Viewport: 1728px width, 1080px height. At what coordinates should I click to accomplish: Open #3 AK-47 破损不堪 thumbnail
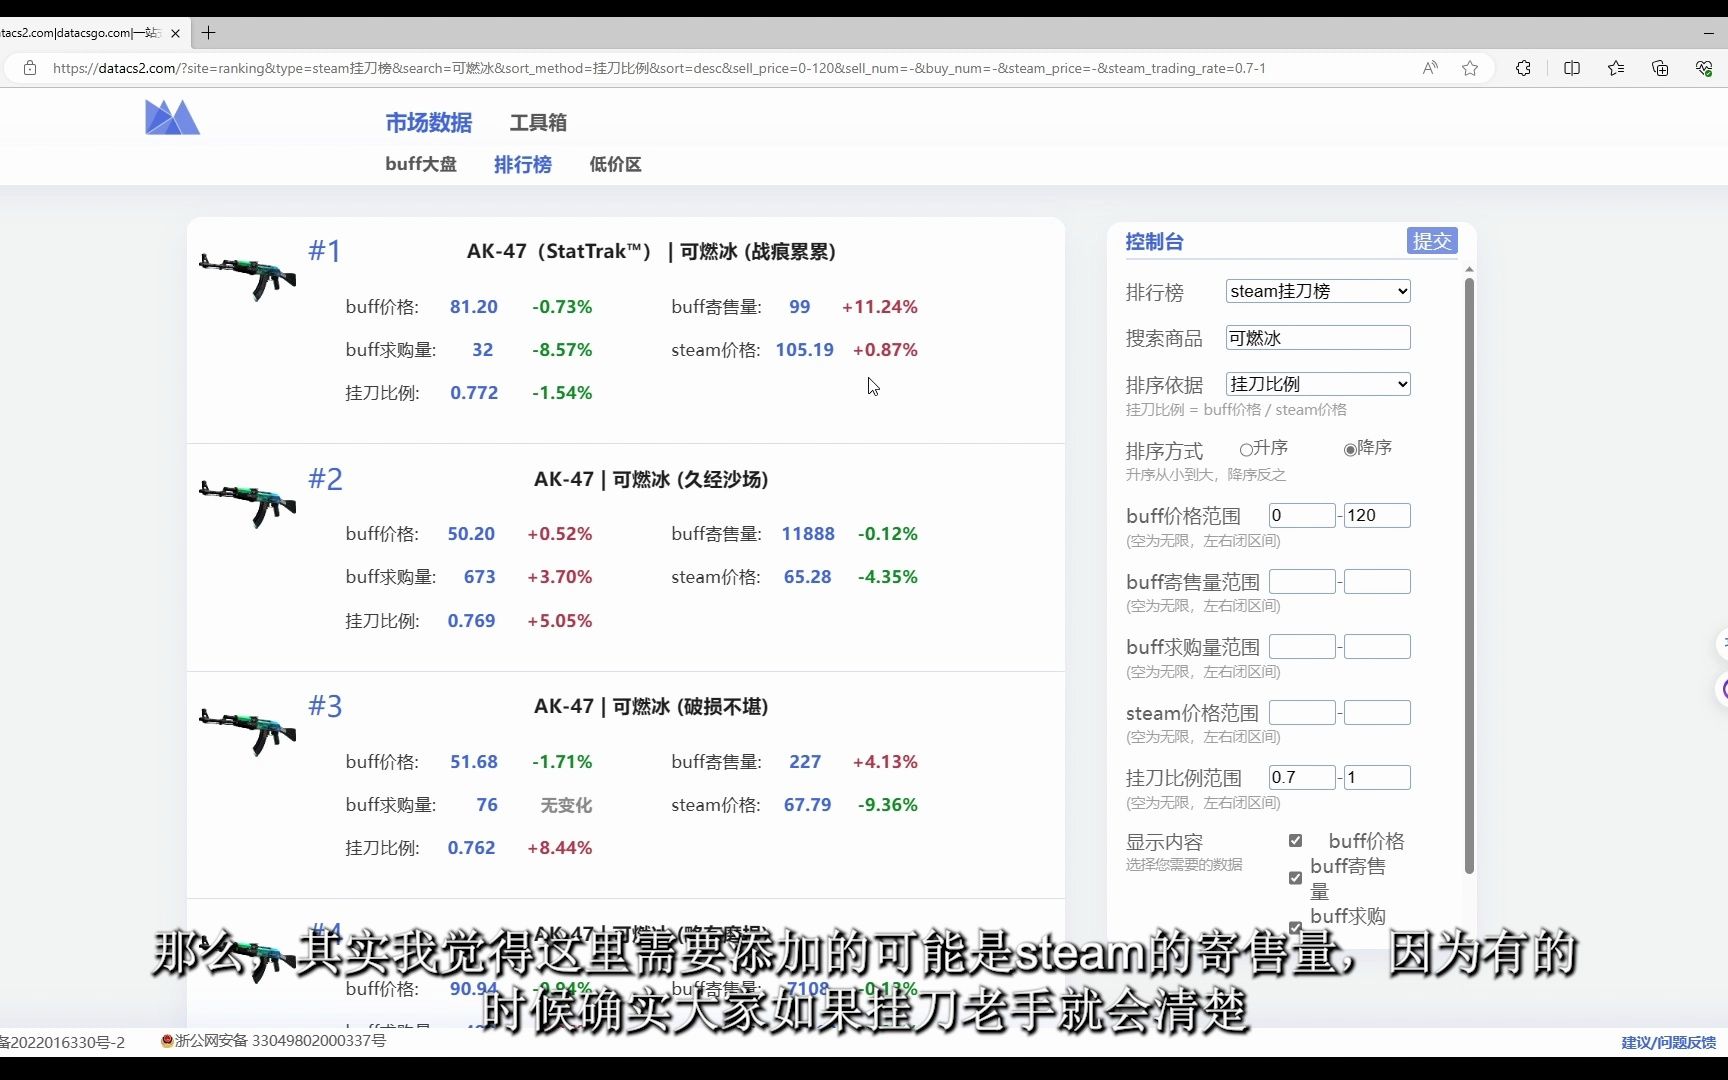pos(247,730)
